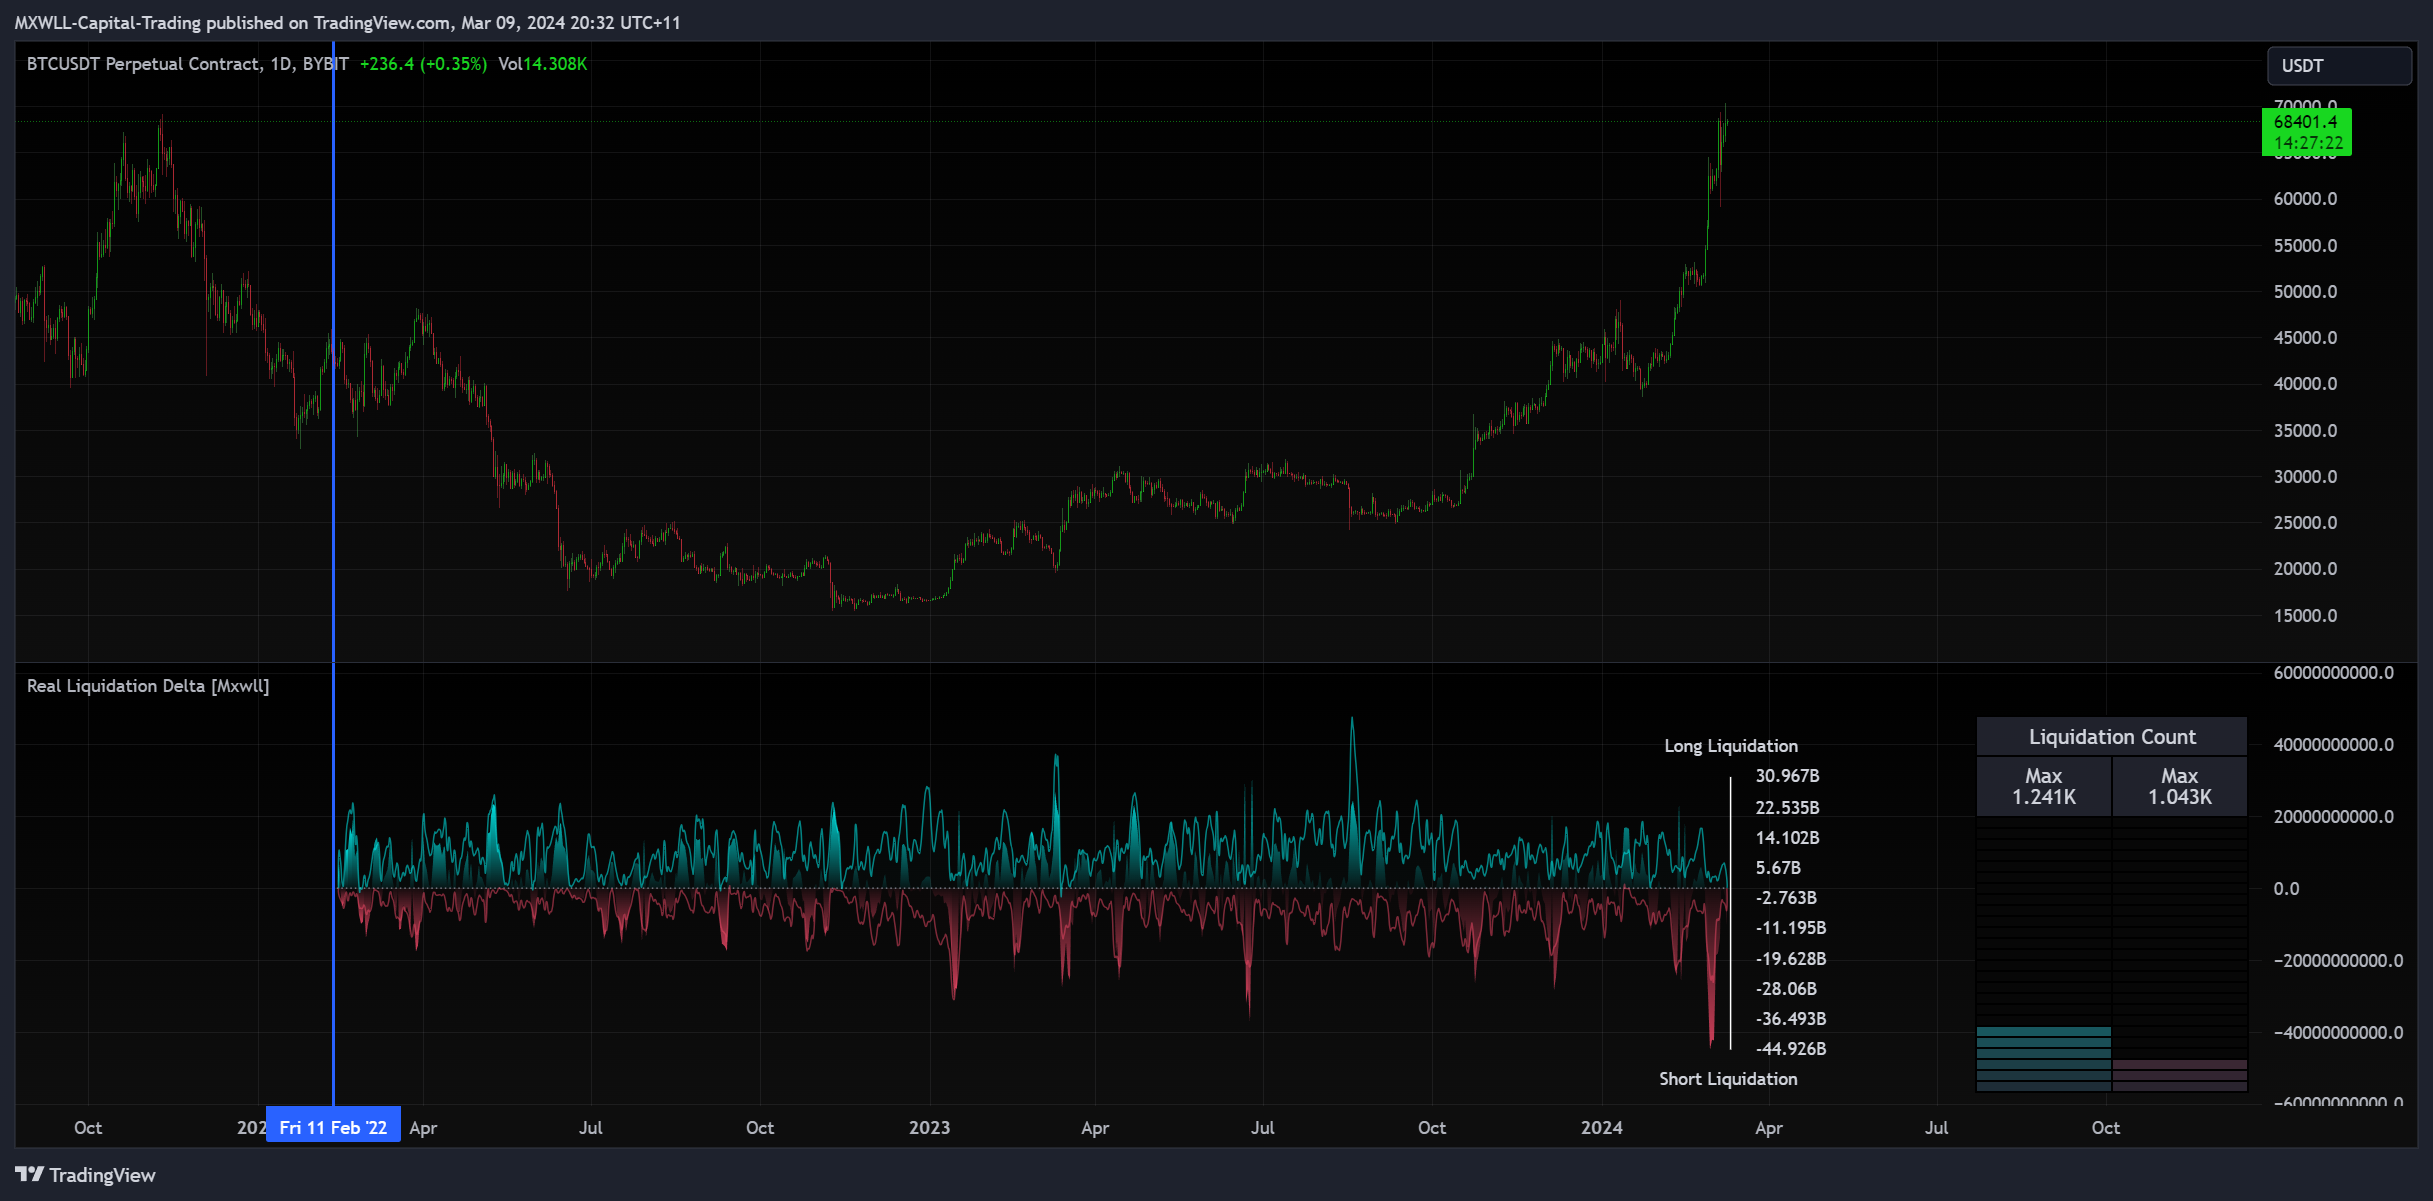The image size is (2433, 1201).
Task: Click the 30000.0 price axis label
Action: pyautogui.click(x=2305, y=477)
